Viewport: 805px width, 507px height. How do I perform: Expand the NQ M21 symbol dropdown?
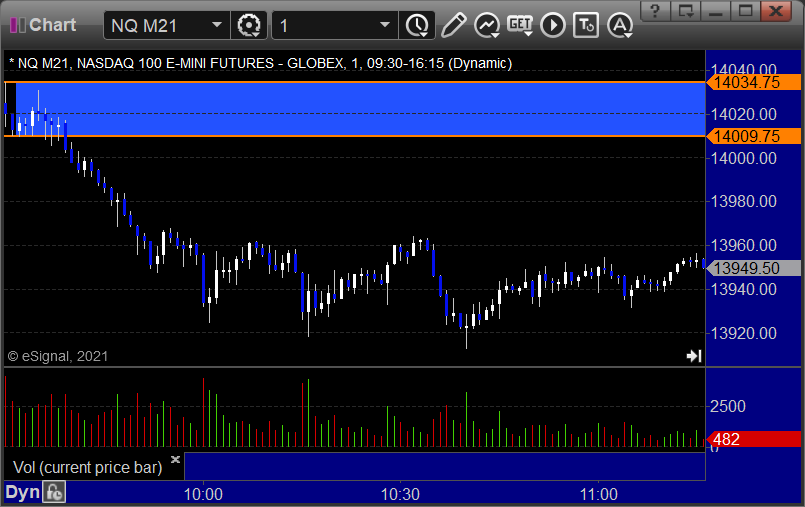[x=217, y=25]
